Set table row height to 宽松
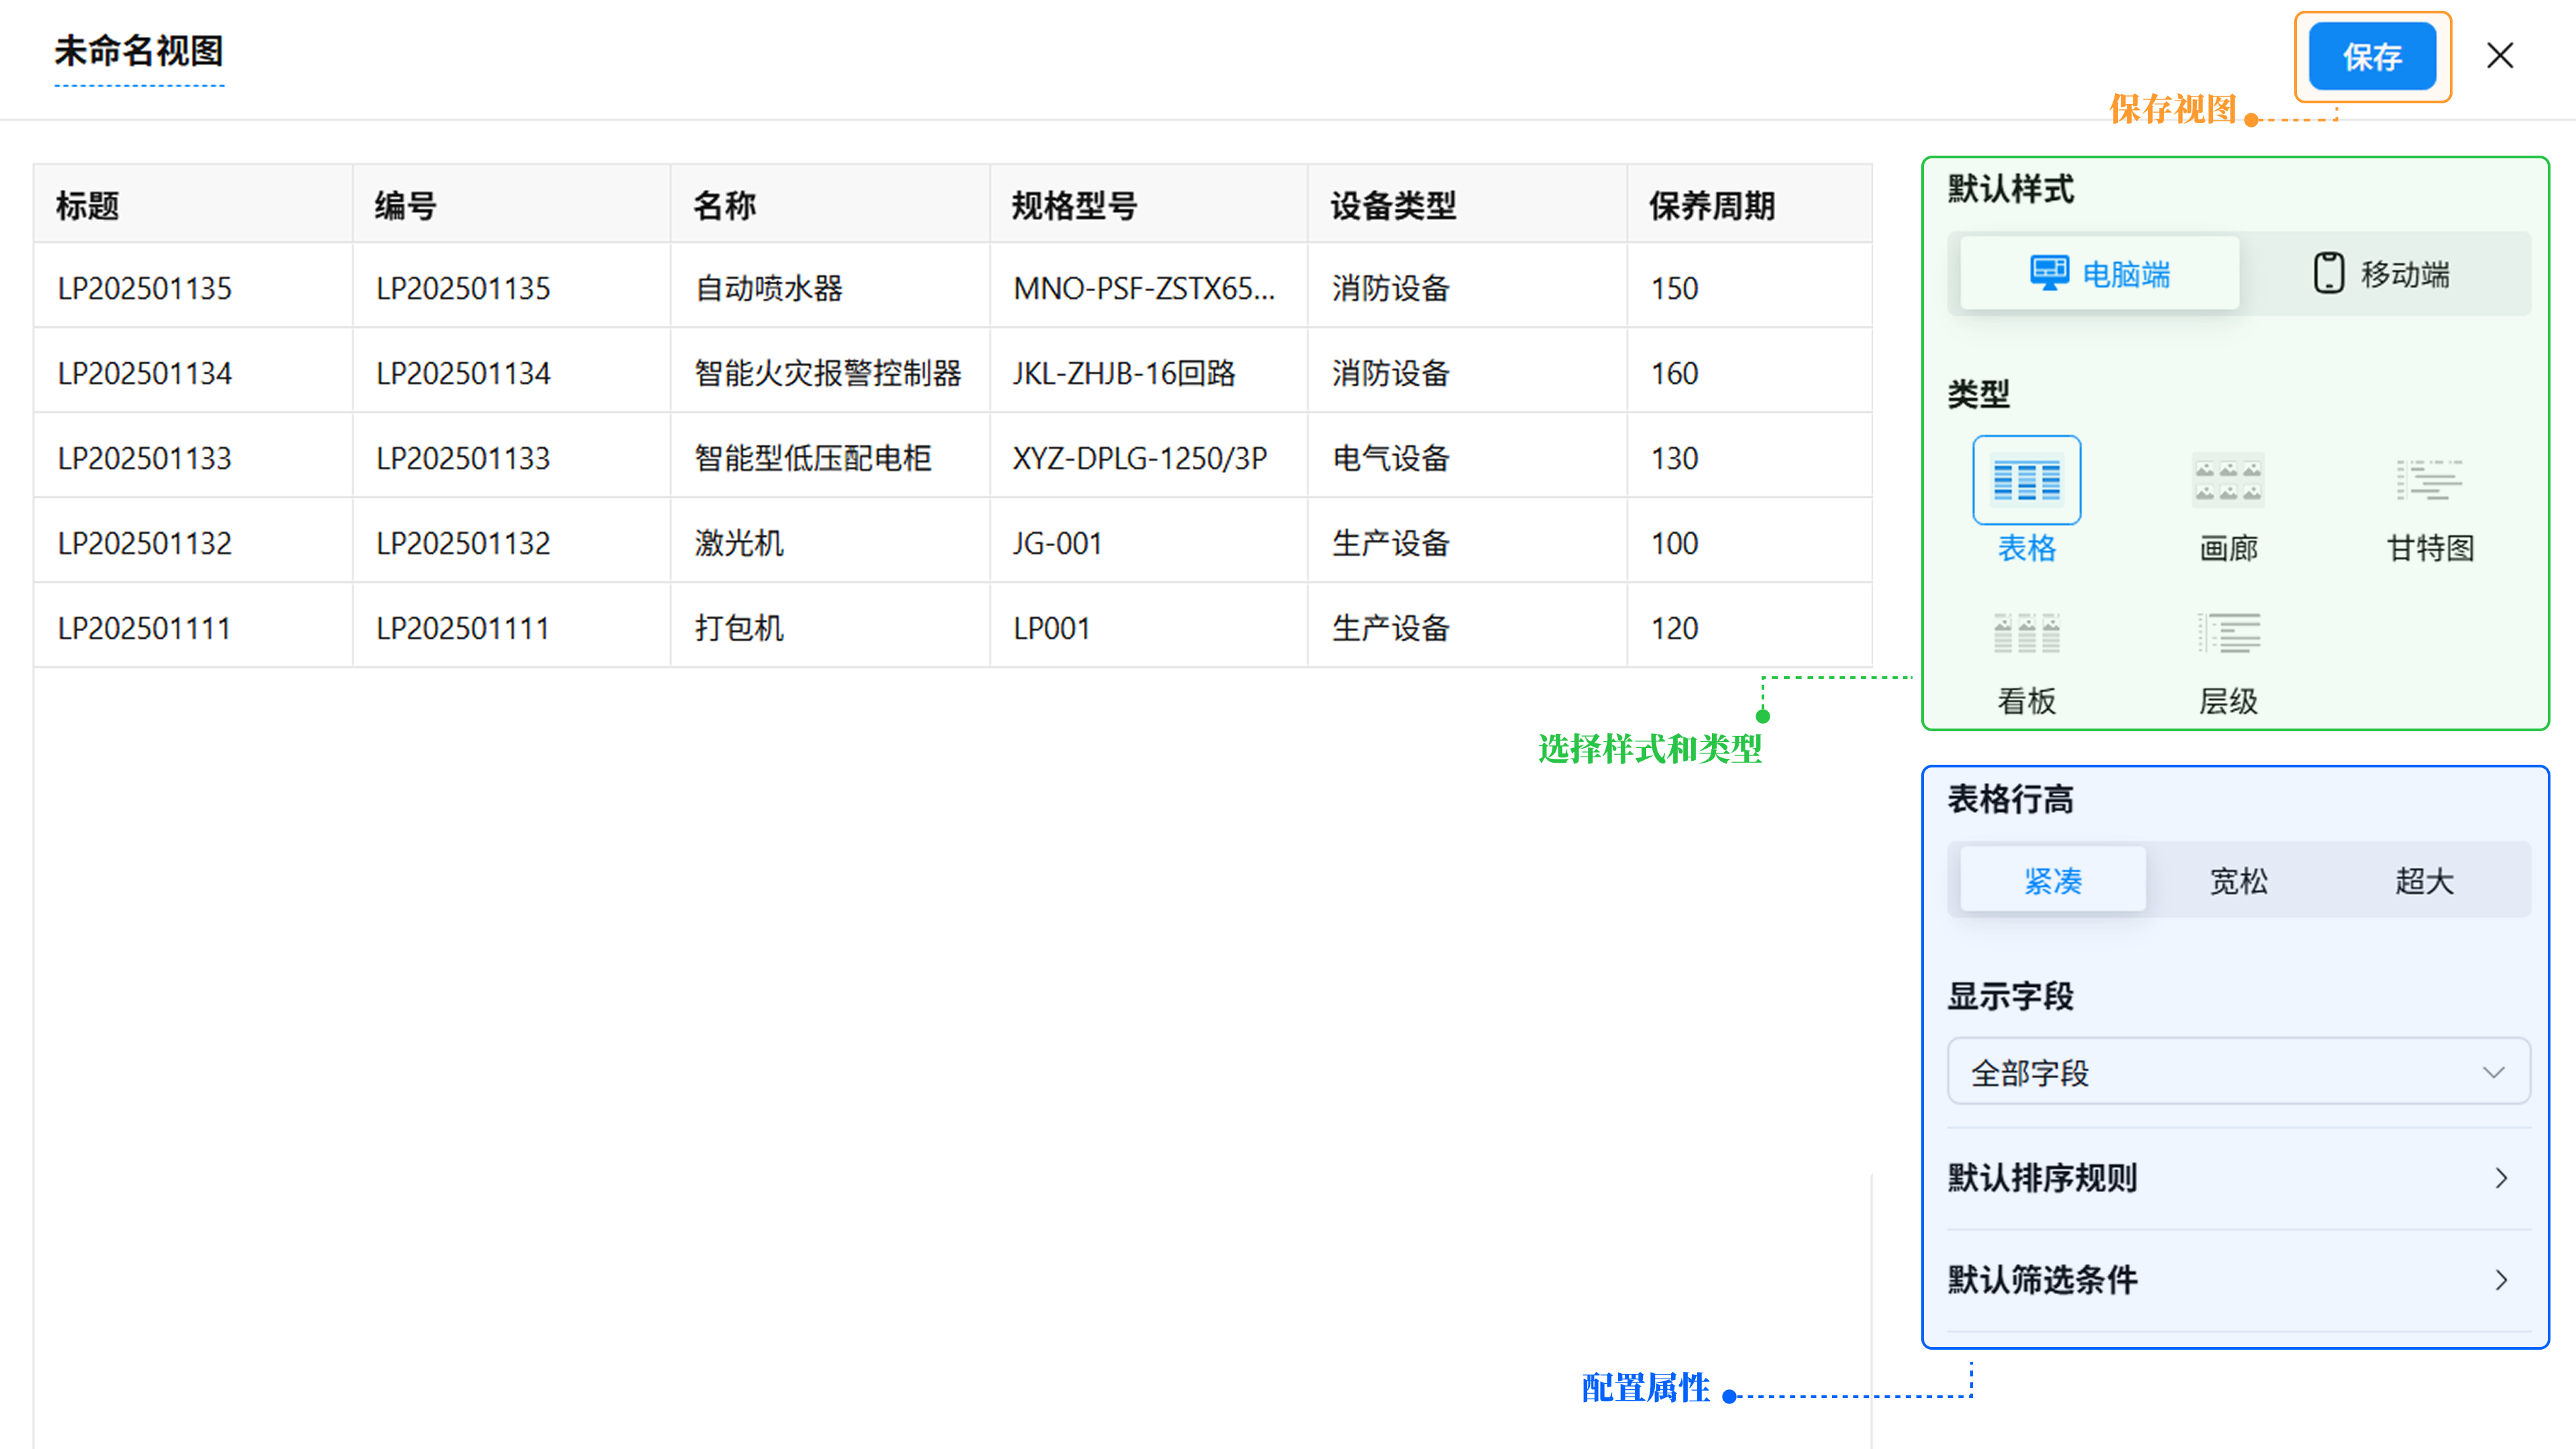Image resolution: width=2576 pixels, height=1449 pixels. pos(2238,880)
